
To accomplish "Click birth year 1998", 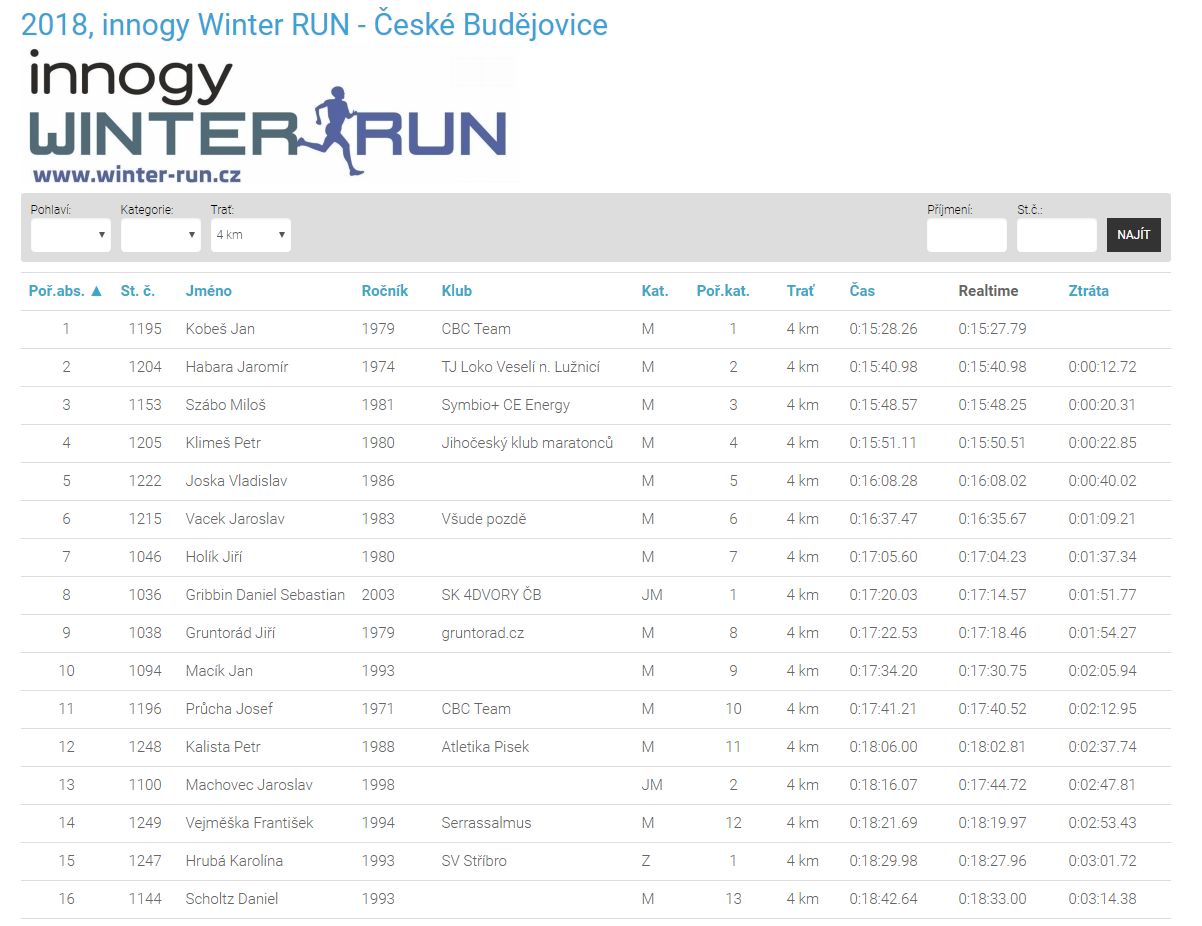I will pyautogui.click(x=378, y=785).
